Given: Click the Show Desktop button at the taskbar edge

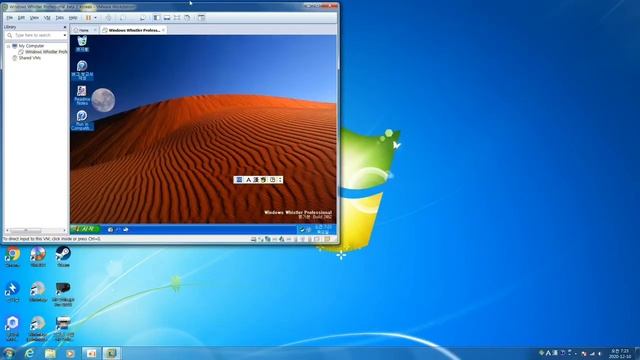Looking at the screenshot, I should (637, 353).
